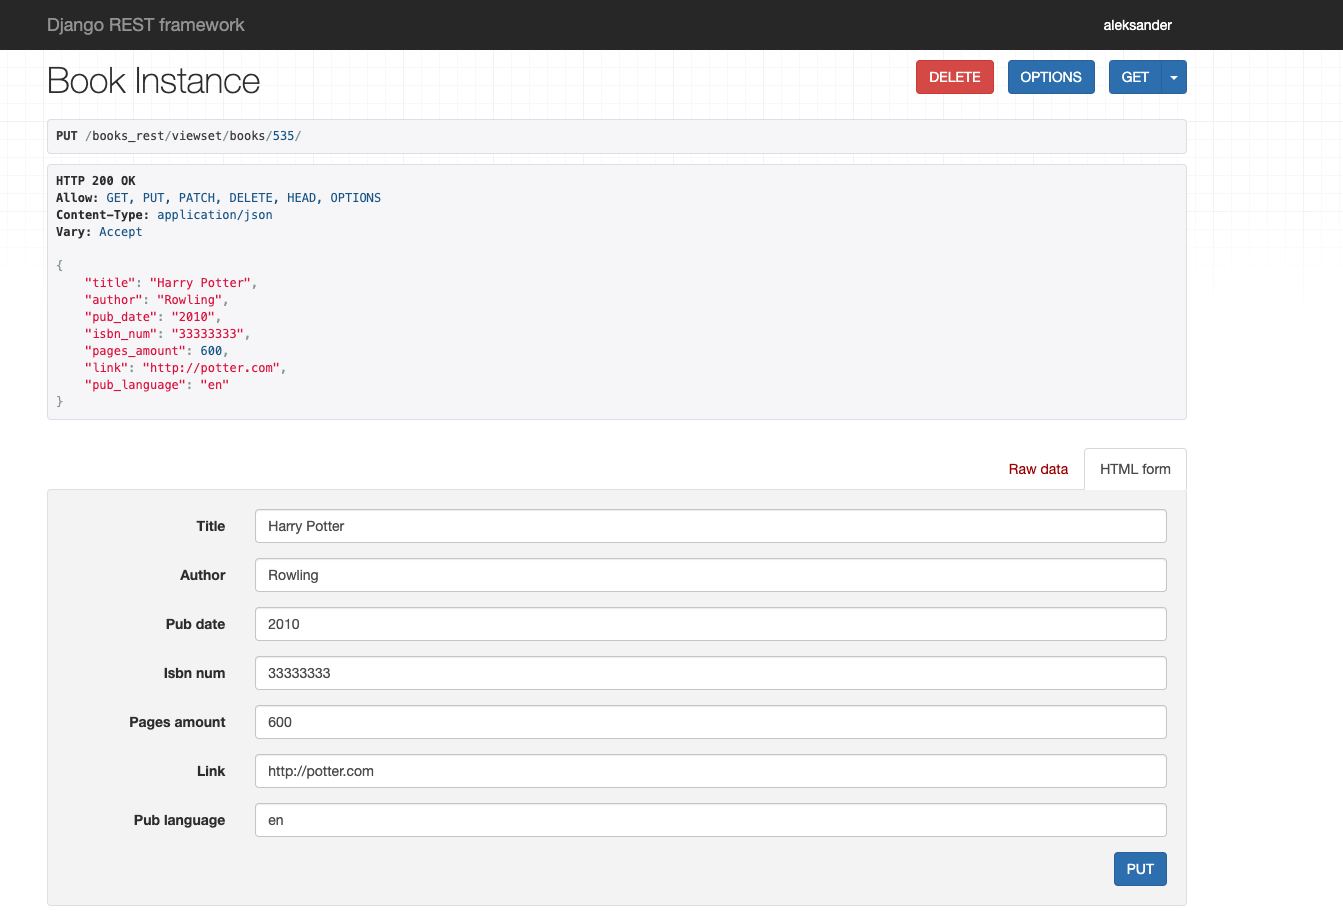The width and height of the screenshot is (1343, 923).
Task: Open the aleksander user menu
Action: (x=1137, y=25)
